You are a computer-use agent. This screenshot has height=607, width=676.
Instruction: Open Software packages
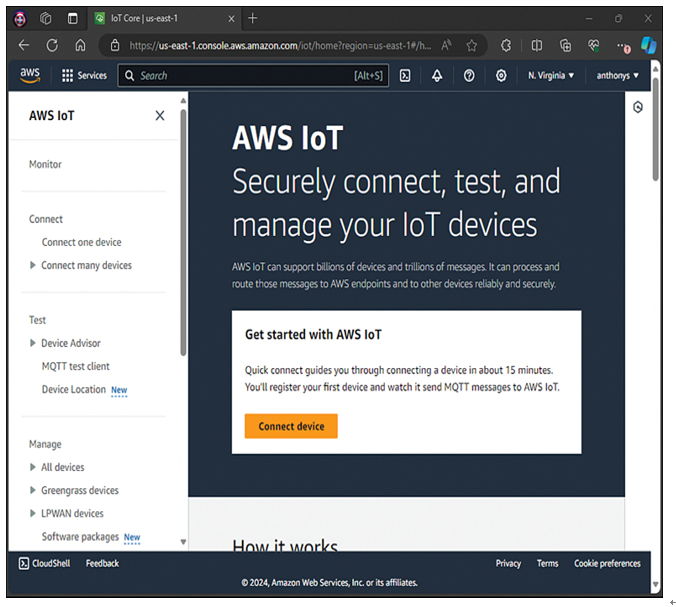(x=80, y=537)
